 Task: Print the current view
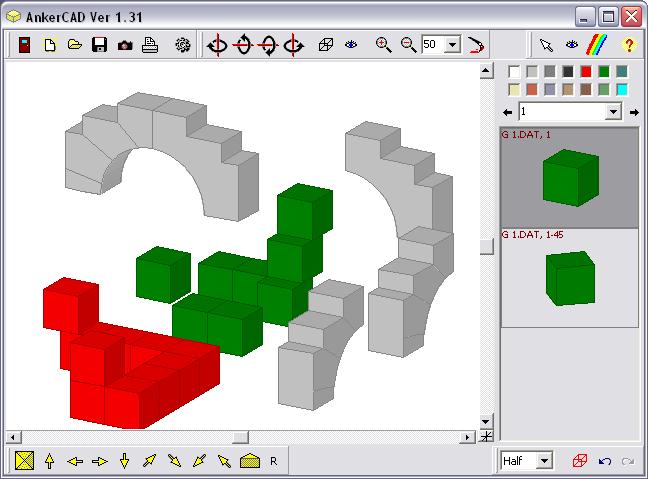tap(150, 45)
